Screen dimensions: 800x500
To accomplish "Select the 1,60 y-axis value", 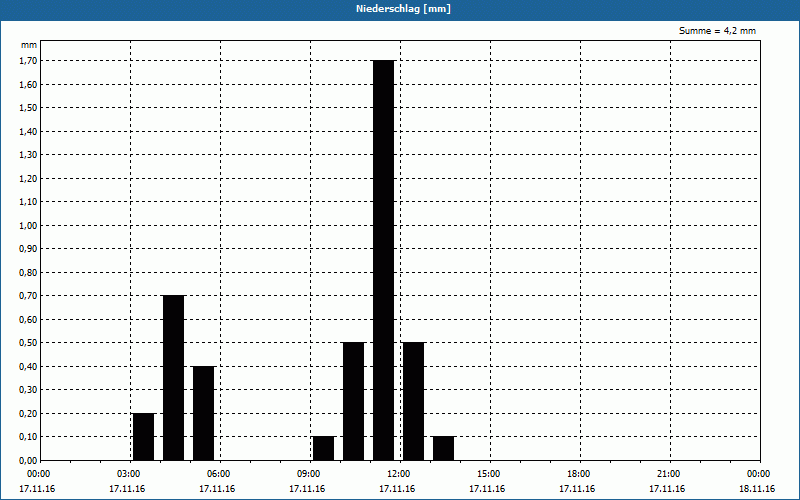I will tap(28, 84).
